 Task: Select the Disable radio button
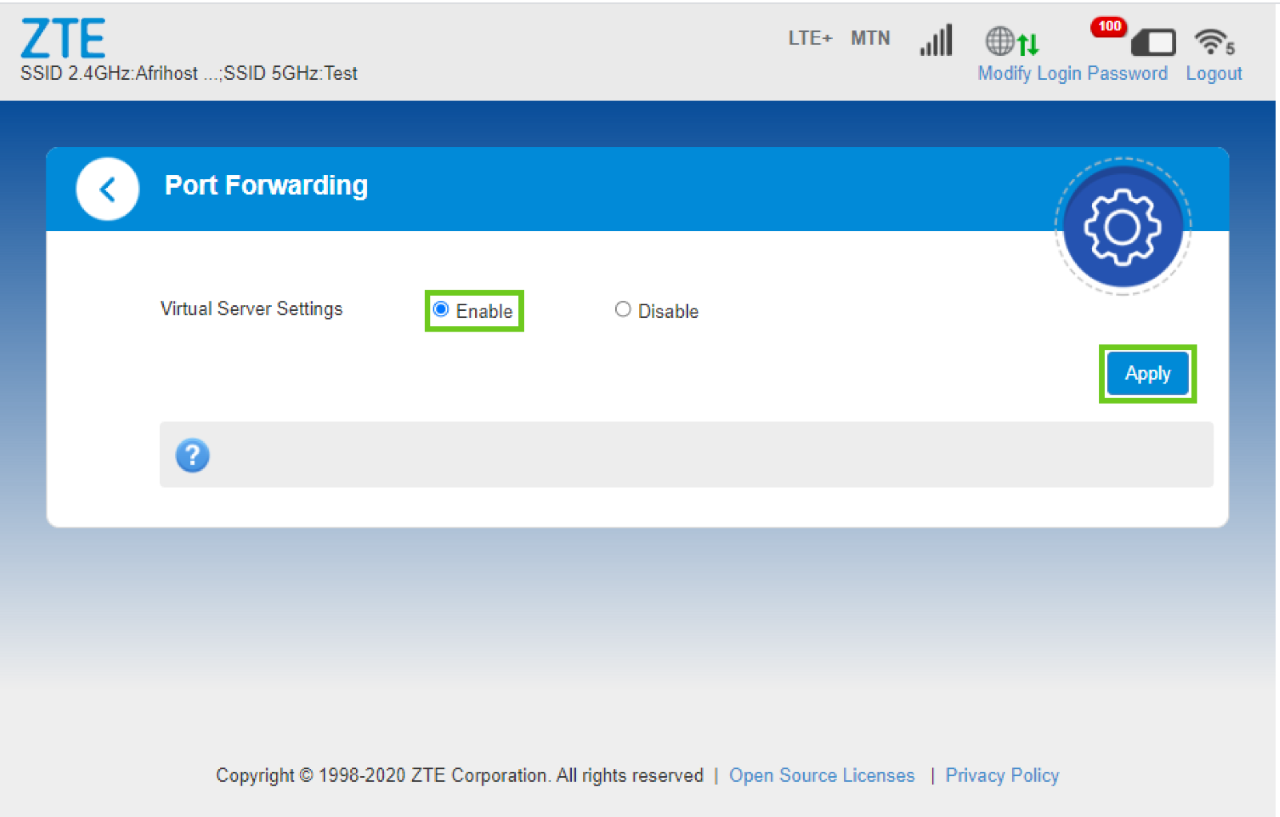(x=623, y=310)
